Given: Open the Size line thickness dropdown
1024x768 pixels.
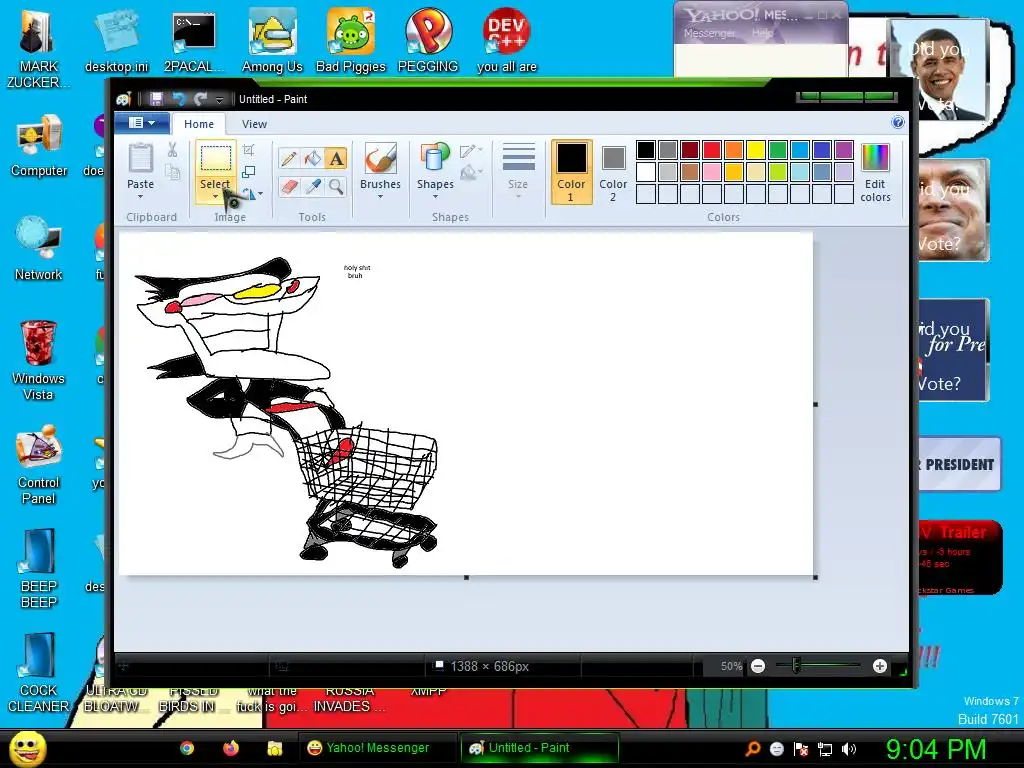Looking at the screenshot, I should click(519, 172).
